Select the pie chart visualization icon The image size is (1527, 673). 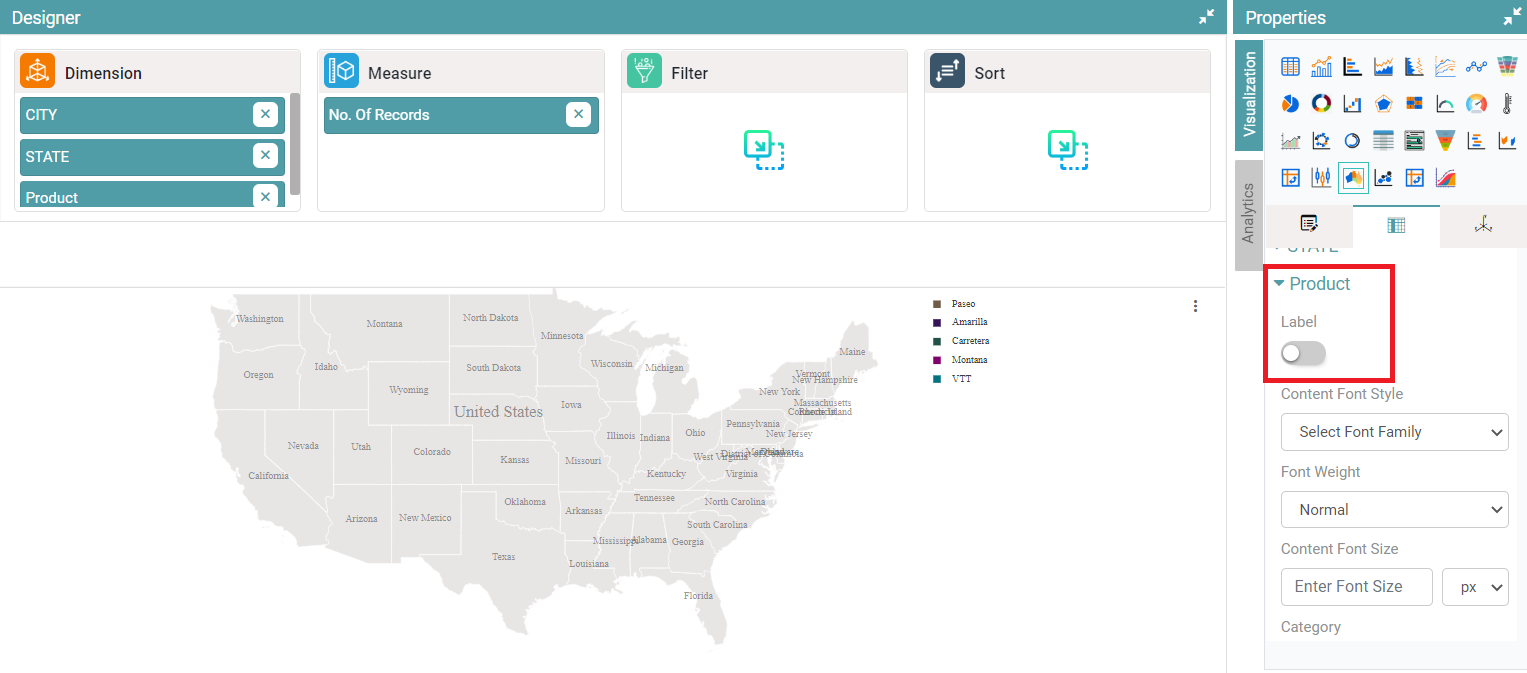tap(1290, 103)
